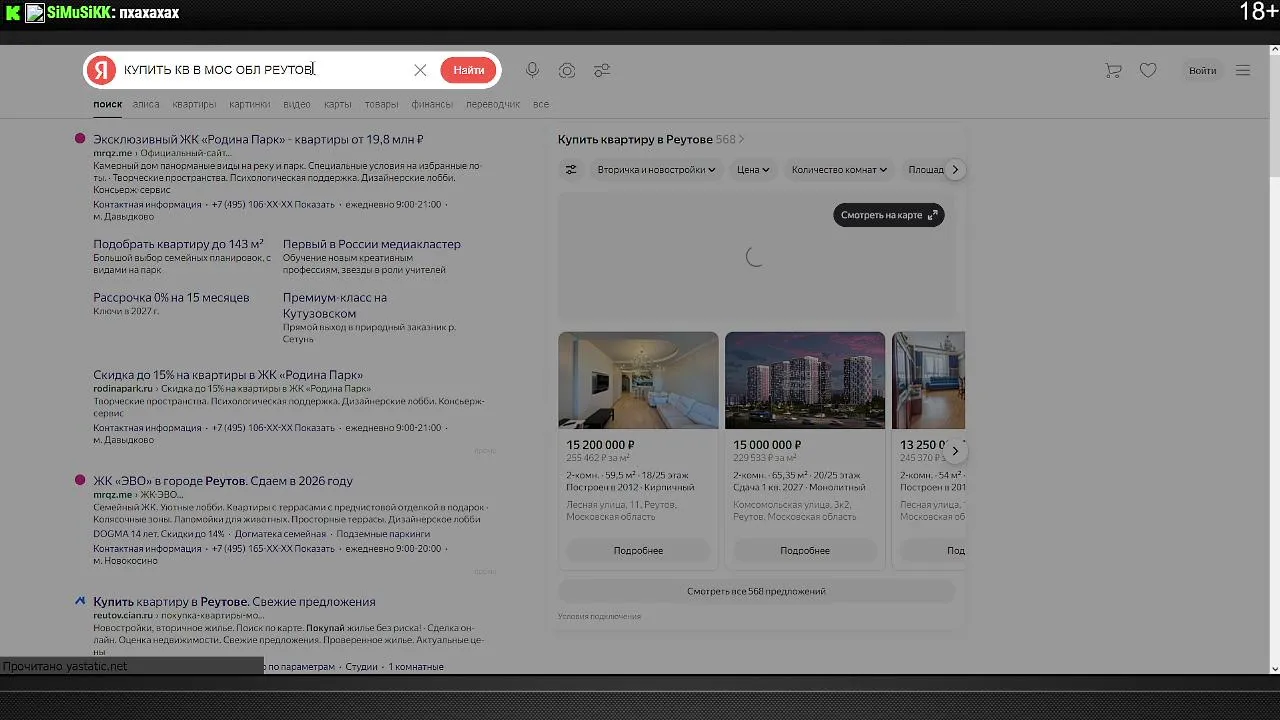Switch to the товары tab
1280x720 pixels.
381,104
